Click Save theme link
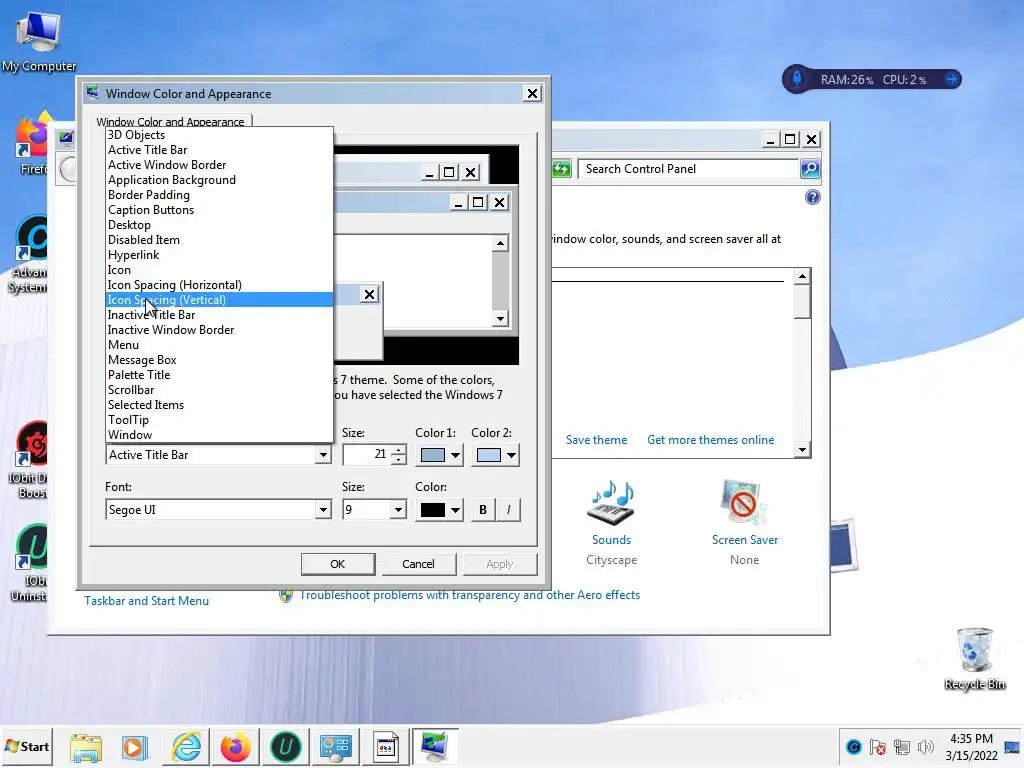The width and height of the screenshot is (1024, 768). (596, 440)
